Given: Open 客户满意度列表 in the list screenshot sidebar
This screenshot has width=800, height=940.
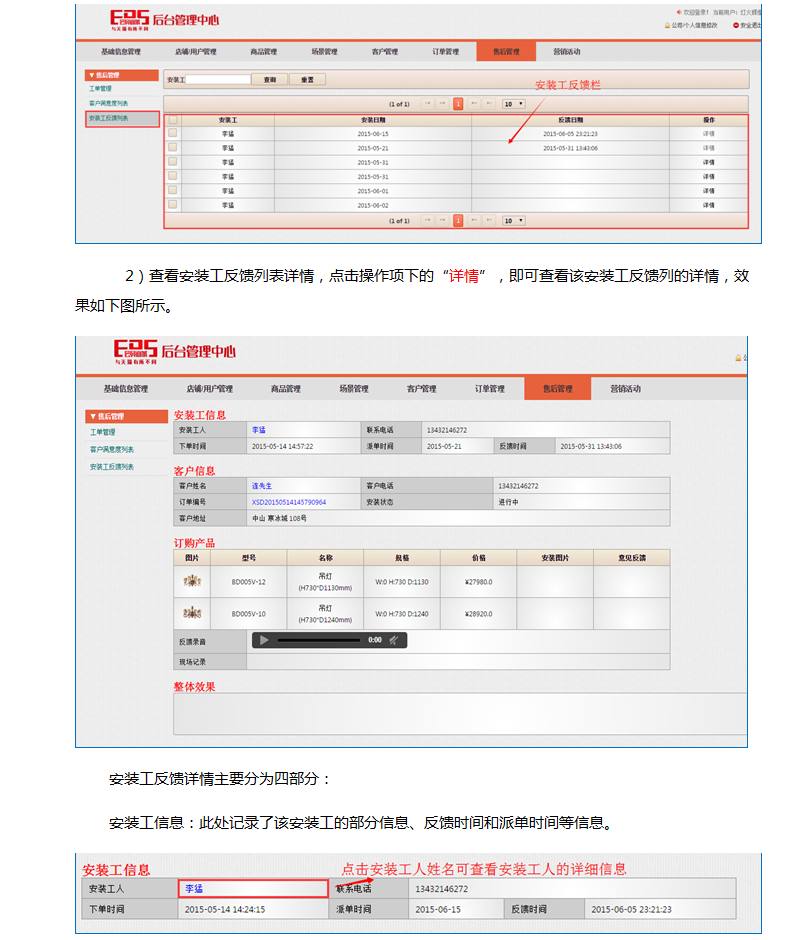Looking at the screenshot, I should click(x=109, y=103).
